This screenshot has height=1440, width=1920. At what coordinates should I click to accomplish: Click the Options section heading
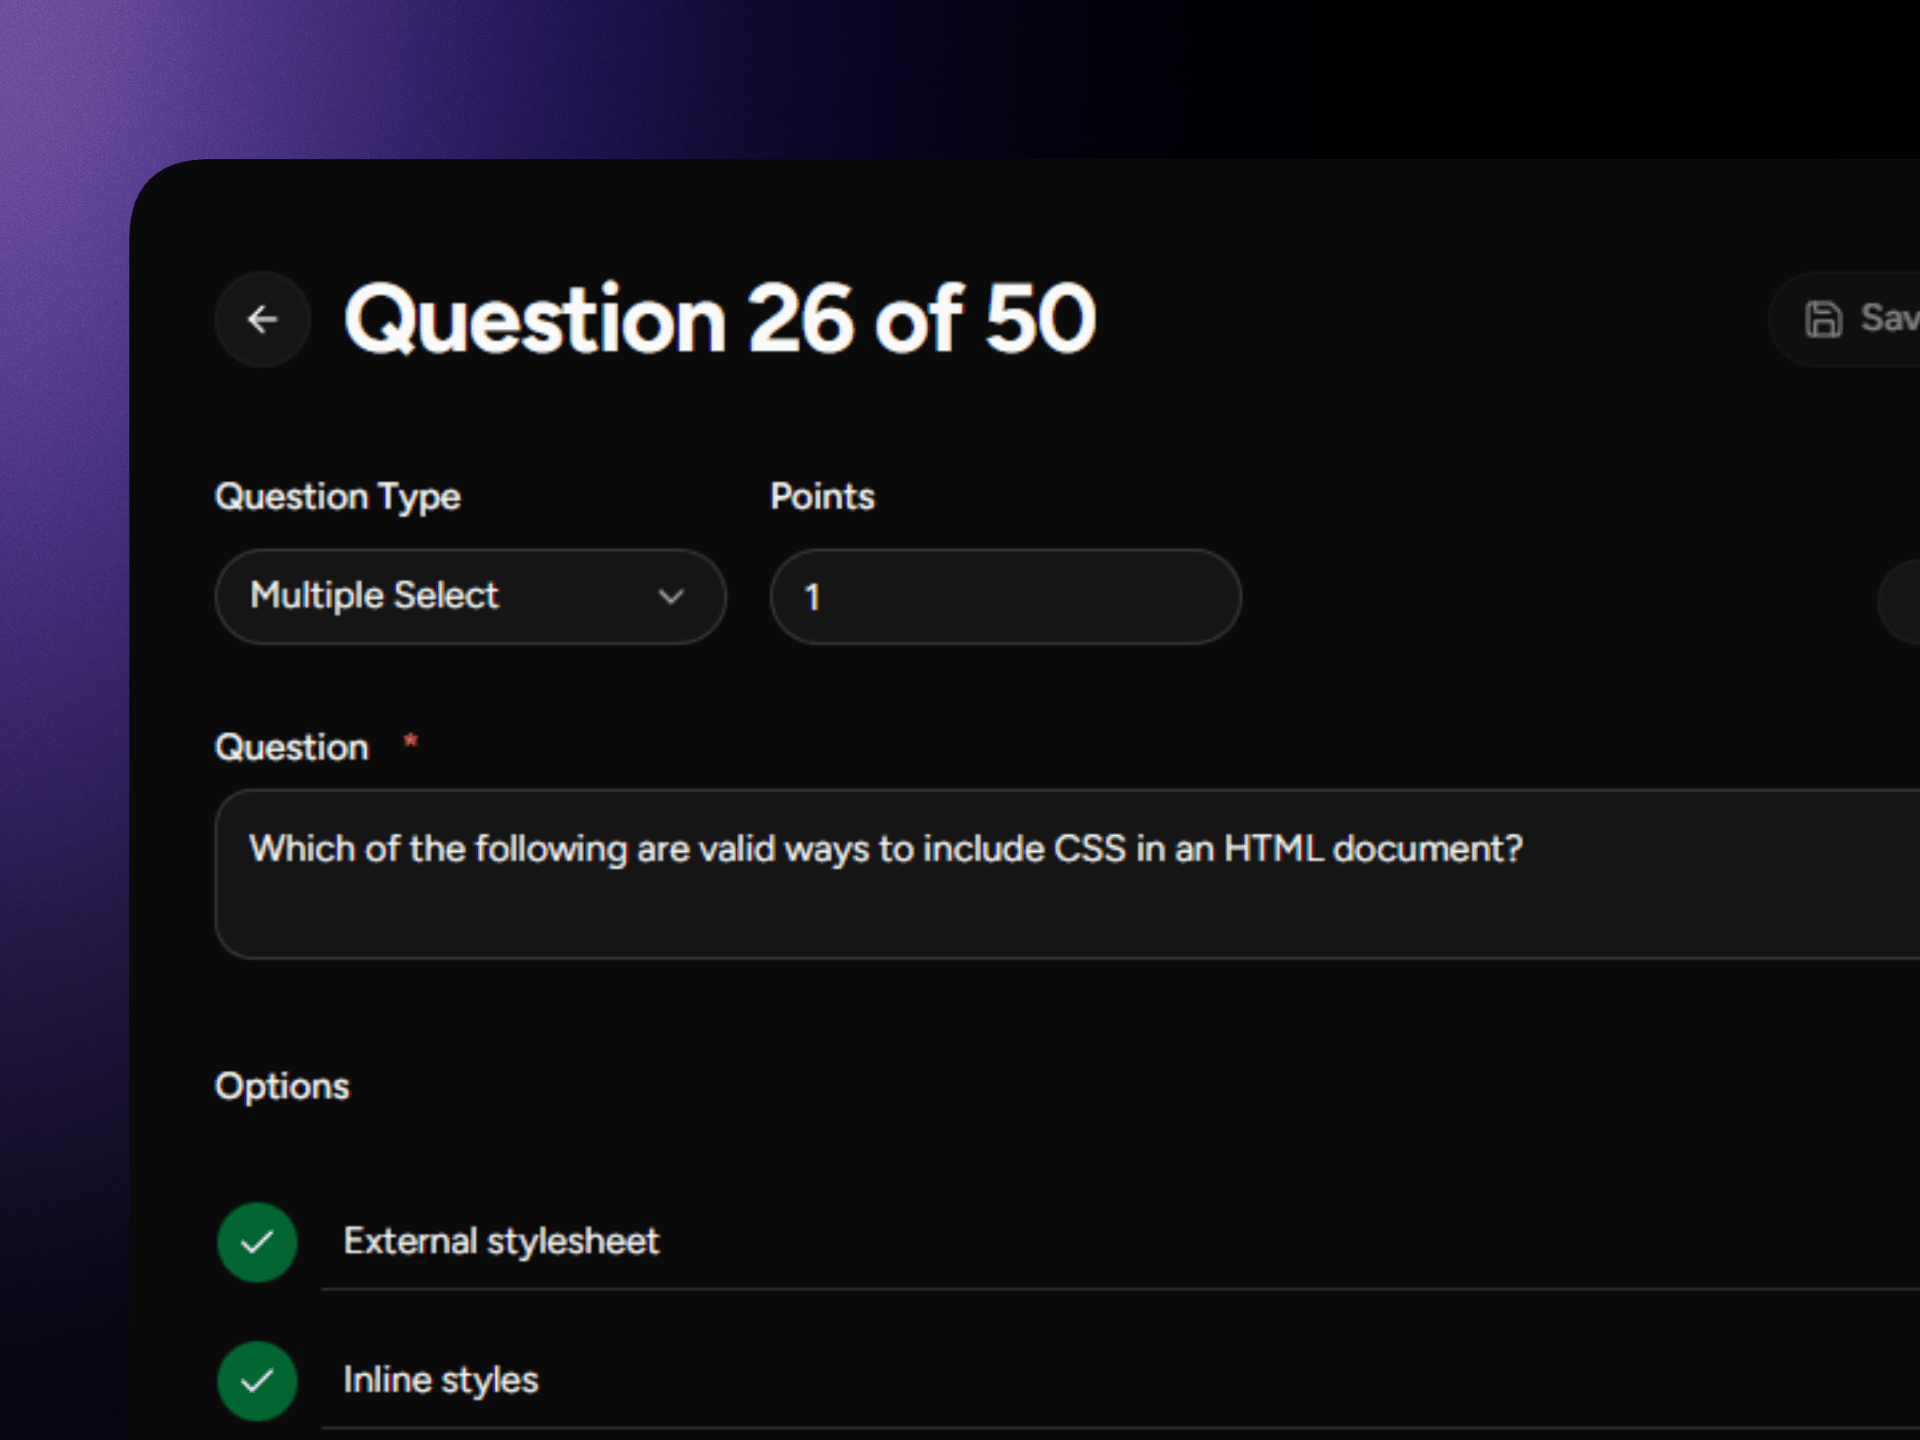[282, 1086]
